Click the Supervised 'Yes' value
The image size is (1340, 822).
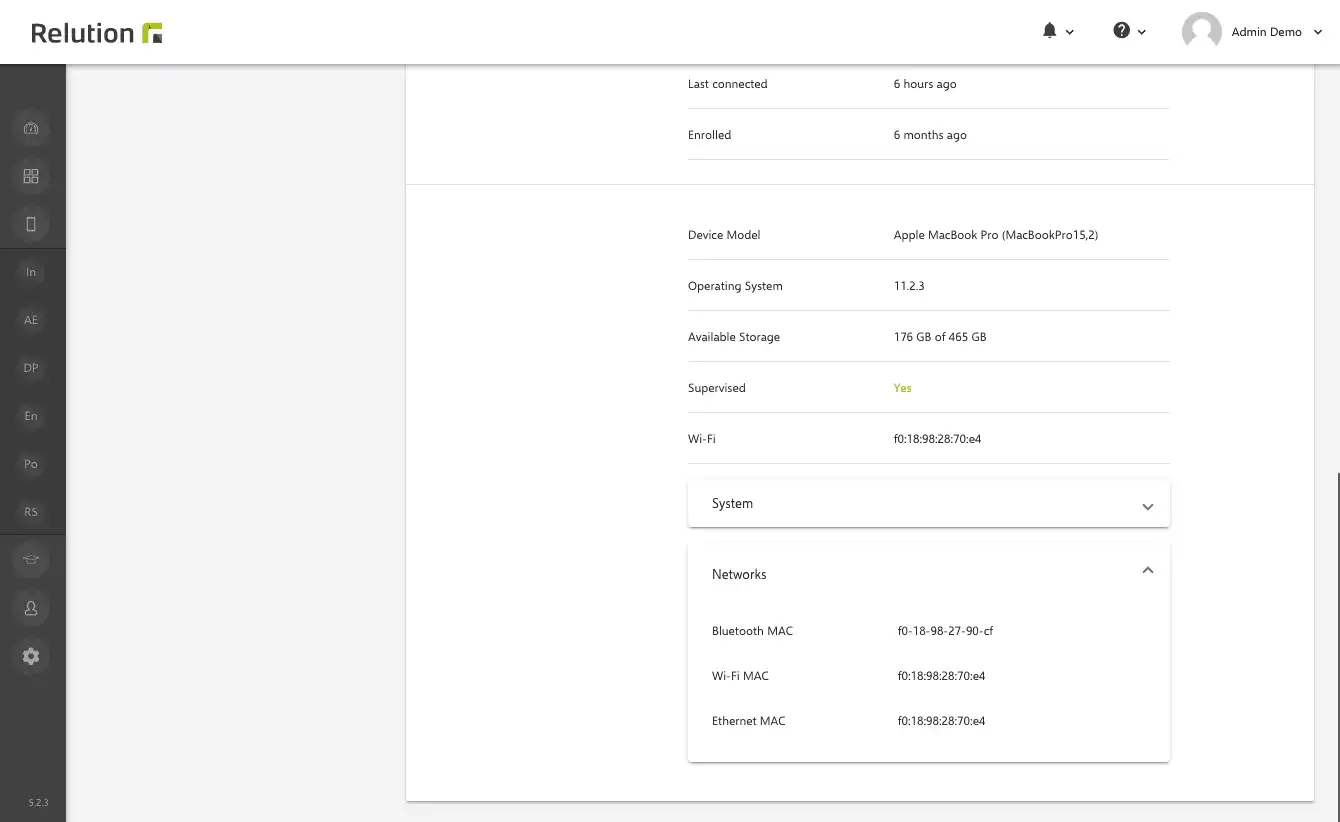(x=902, y=388)
